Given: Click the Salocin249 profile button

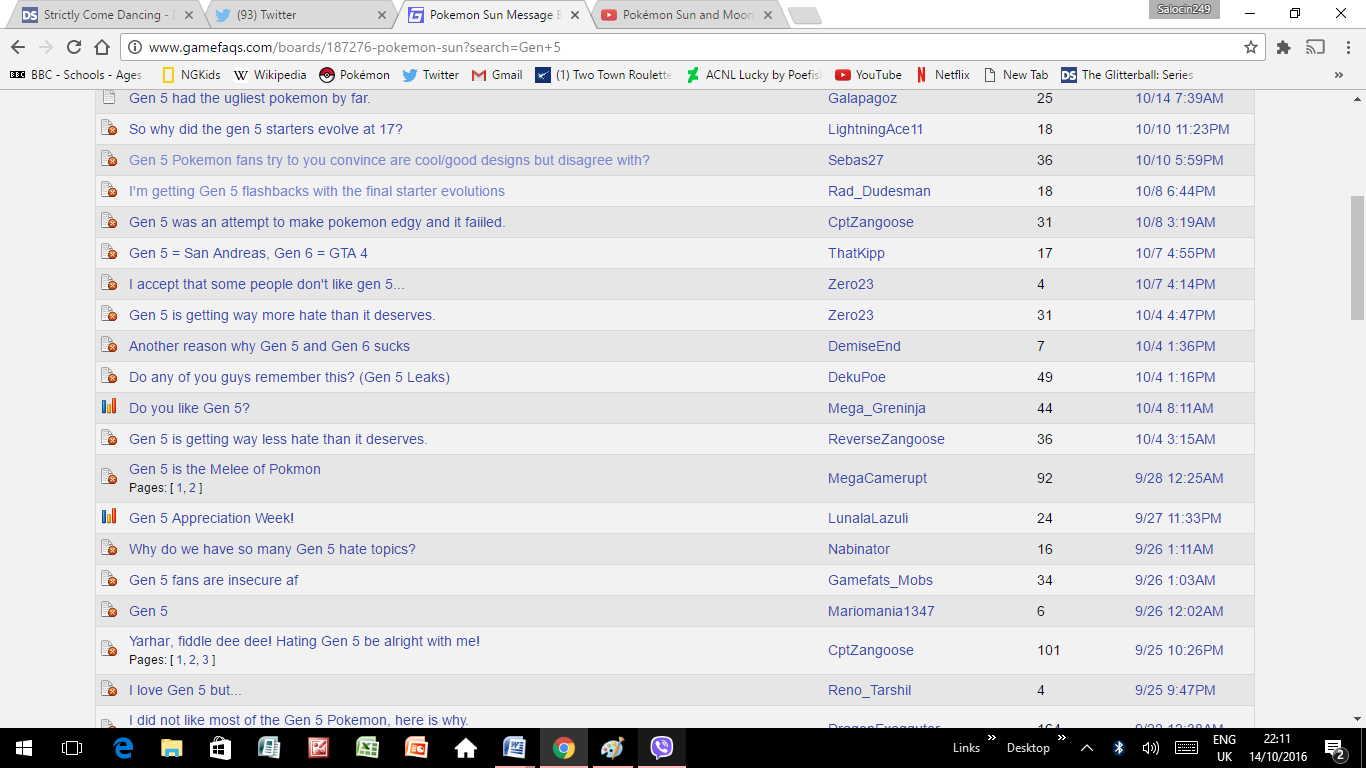Looking at the screenshot, I should (1184, 9).
